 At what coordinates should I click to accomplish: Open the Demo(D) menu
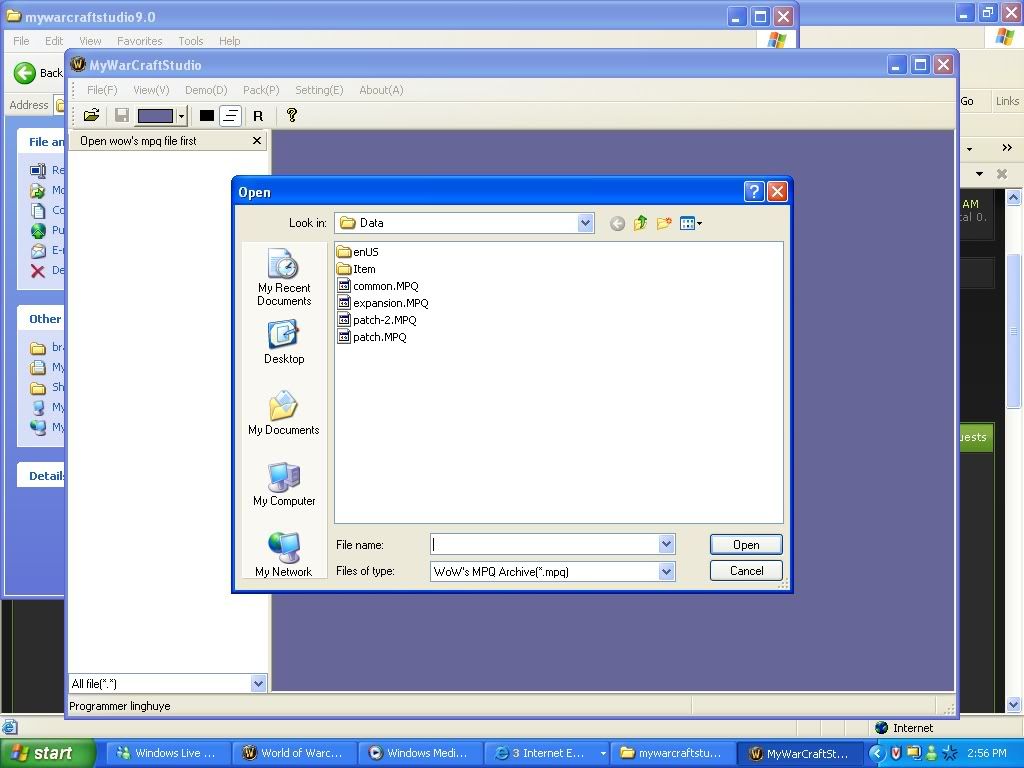click(x=206, y=90)
